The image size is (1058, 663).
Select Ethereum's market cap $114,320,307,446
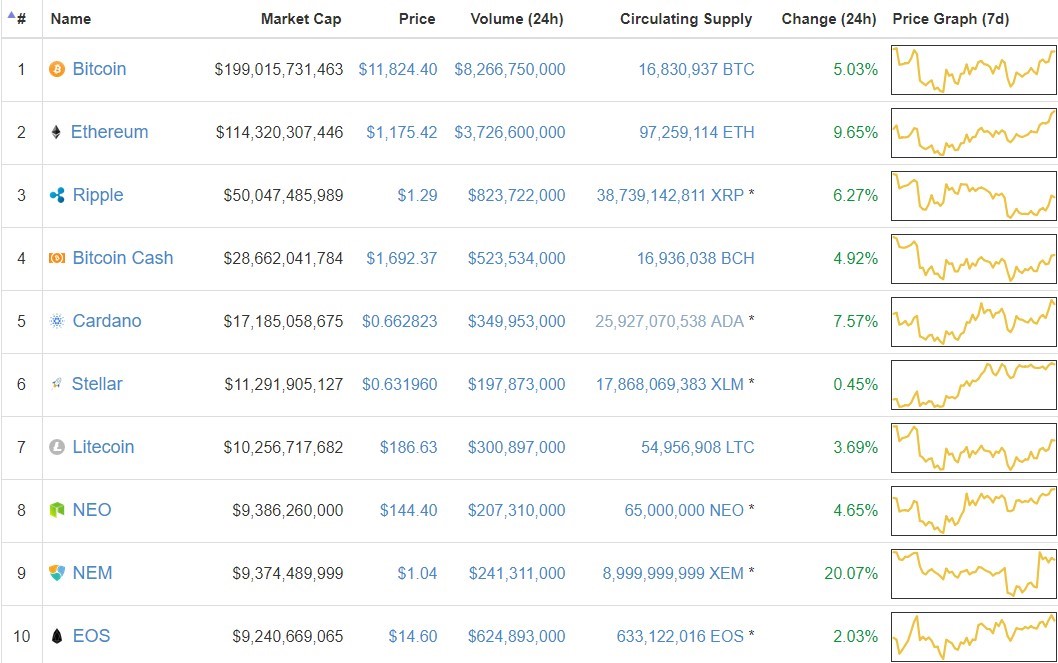pyautogui.click(x=279, y=132)
